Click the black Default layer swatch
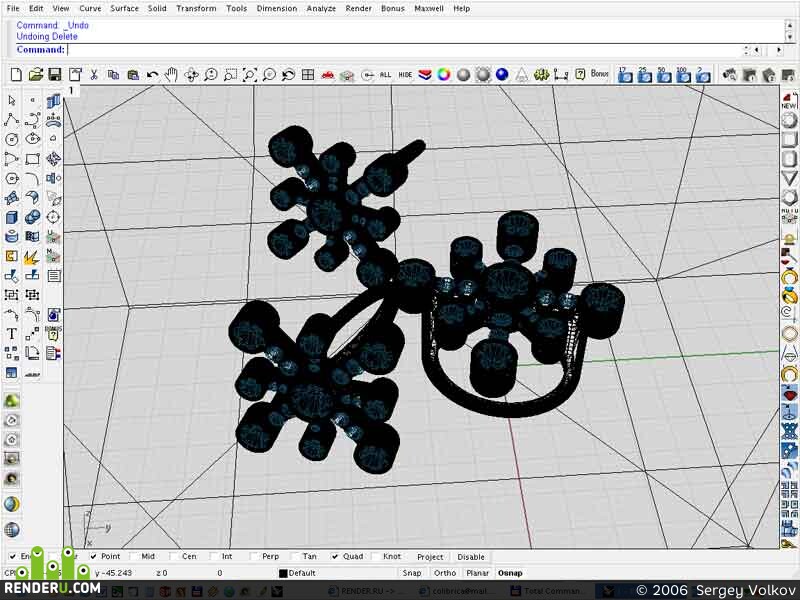 pyautogui.click(x=283, y=573)
